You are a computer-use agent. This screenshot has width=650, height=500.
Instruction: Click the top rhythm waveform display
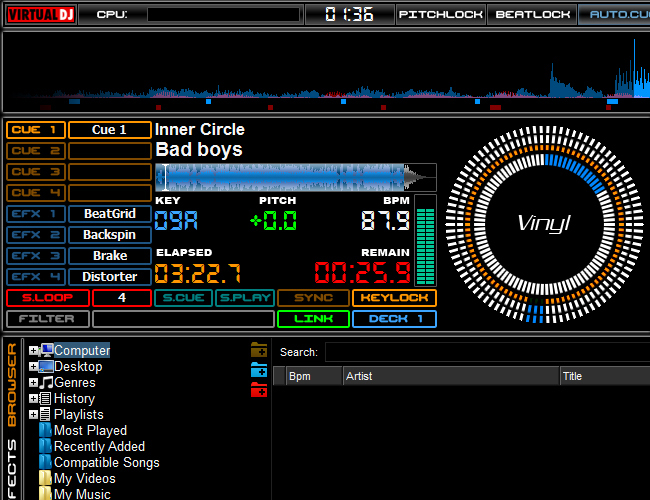pos(327,71)
